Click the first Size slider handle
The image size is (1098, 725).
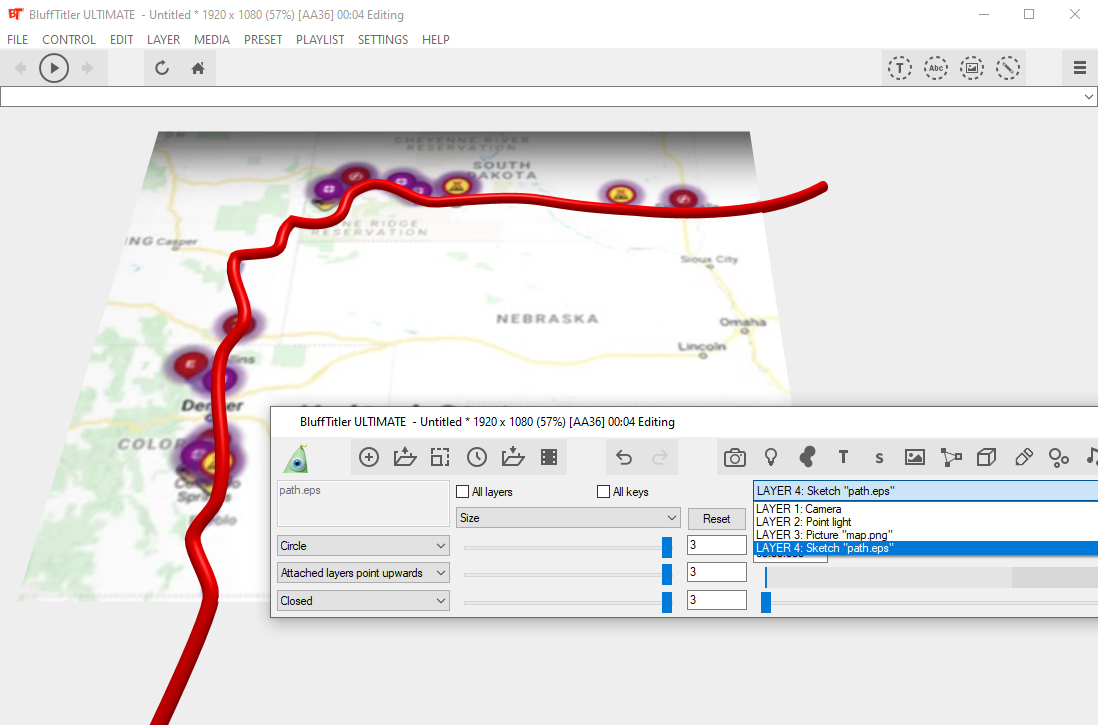point(667,546)
